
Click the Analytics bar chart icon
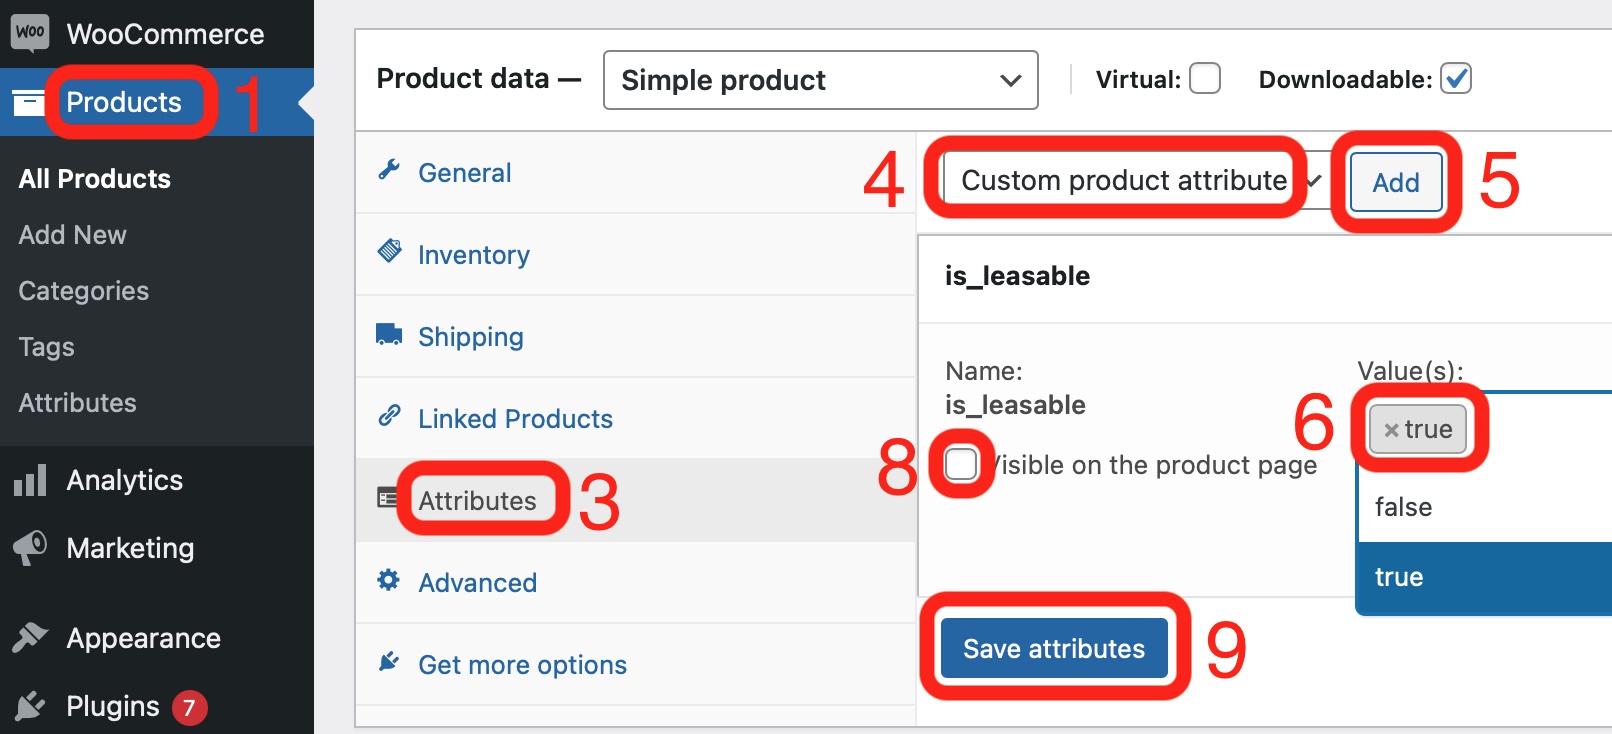click(x=30, y=481)
